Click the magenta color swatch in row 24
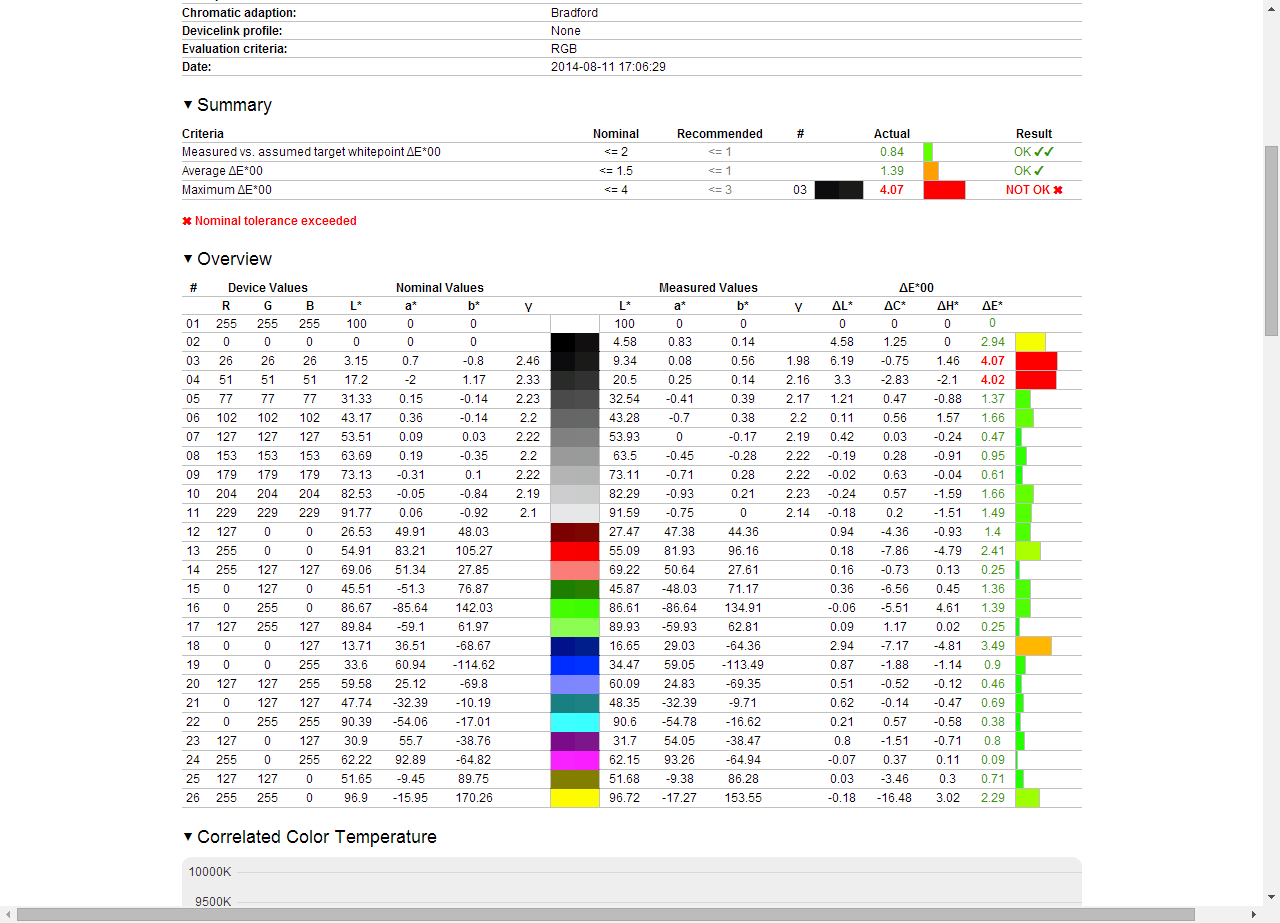The height and width of the screenshot is (923, 1280). [x=575, y=760]
